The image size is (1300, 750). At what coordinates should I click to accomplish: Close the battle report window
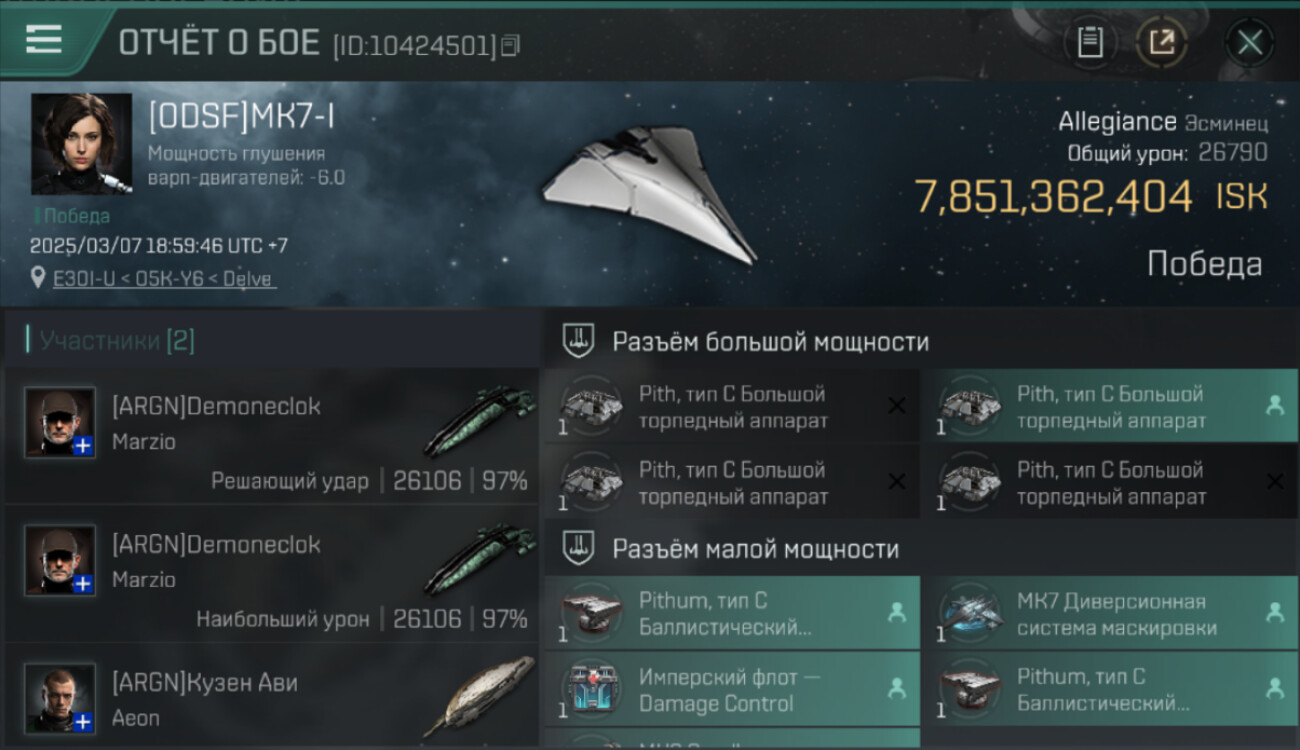(1250, 43)
